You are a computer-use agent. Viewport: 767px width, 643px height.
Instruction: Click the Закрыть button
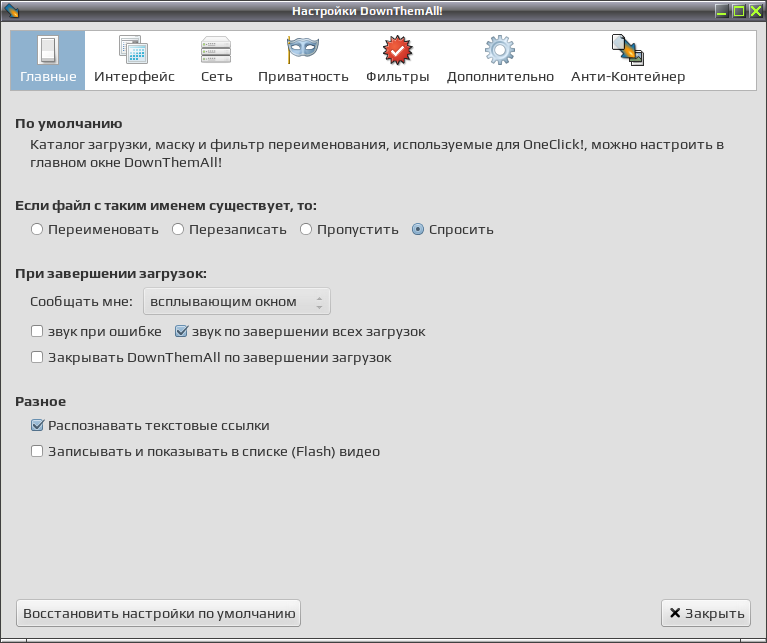tap(706, 613)
